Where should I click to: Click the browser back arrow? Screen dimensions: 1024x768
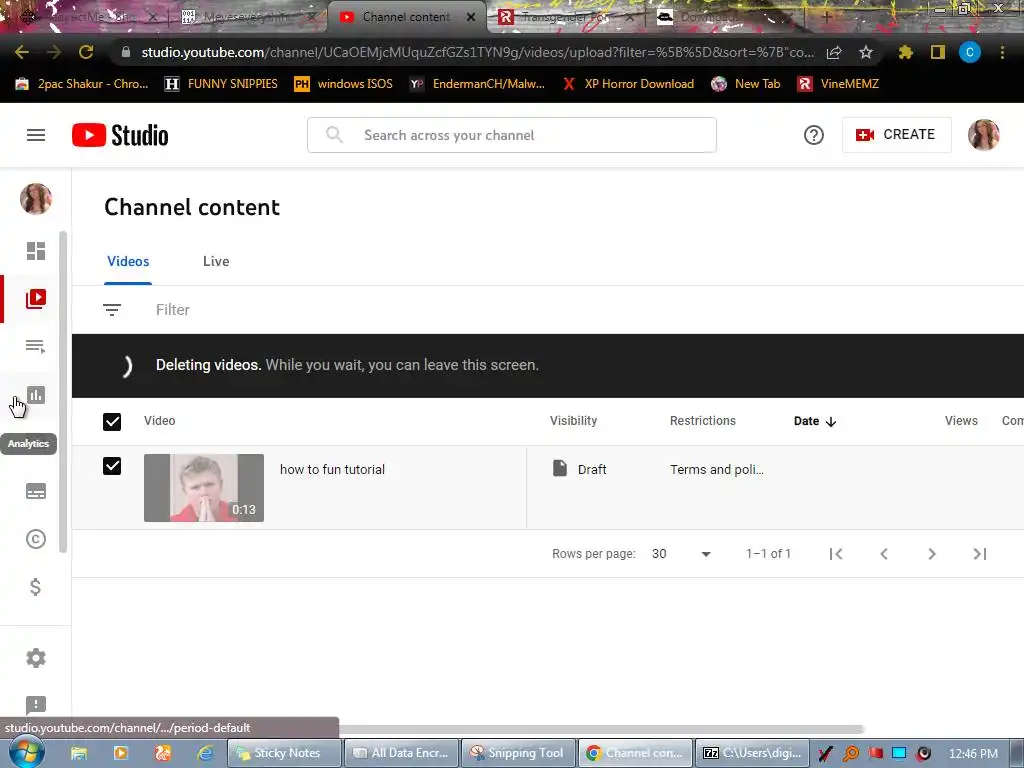22,52
